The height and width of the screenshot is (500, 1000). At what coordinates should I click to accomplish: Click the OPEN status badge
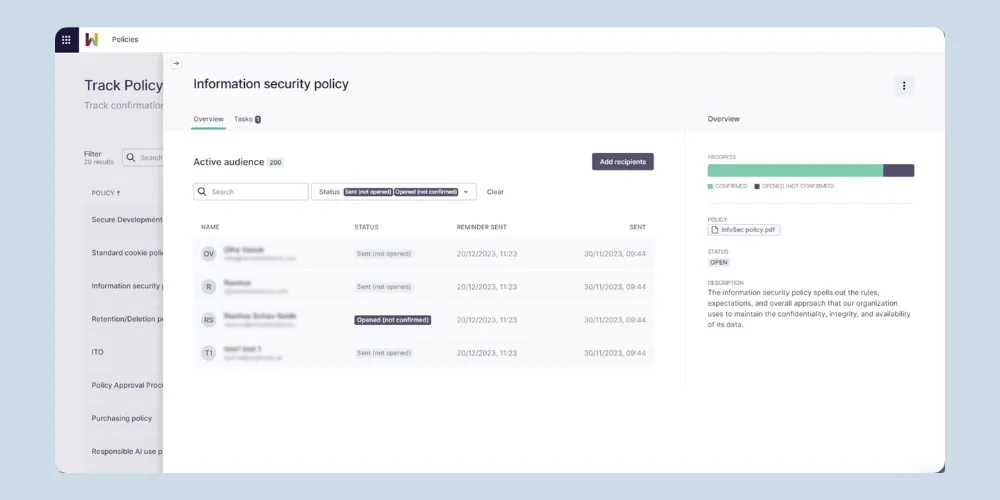[x=719, y=263]
